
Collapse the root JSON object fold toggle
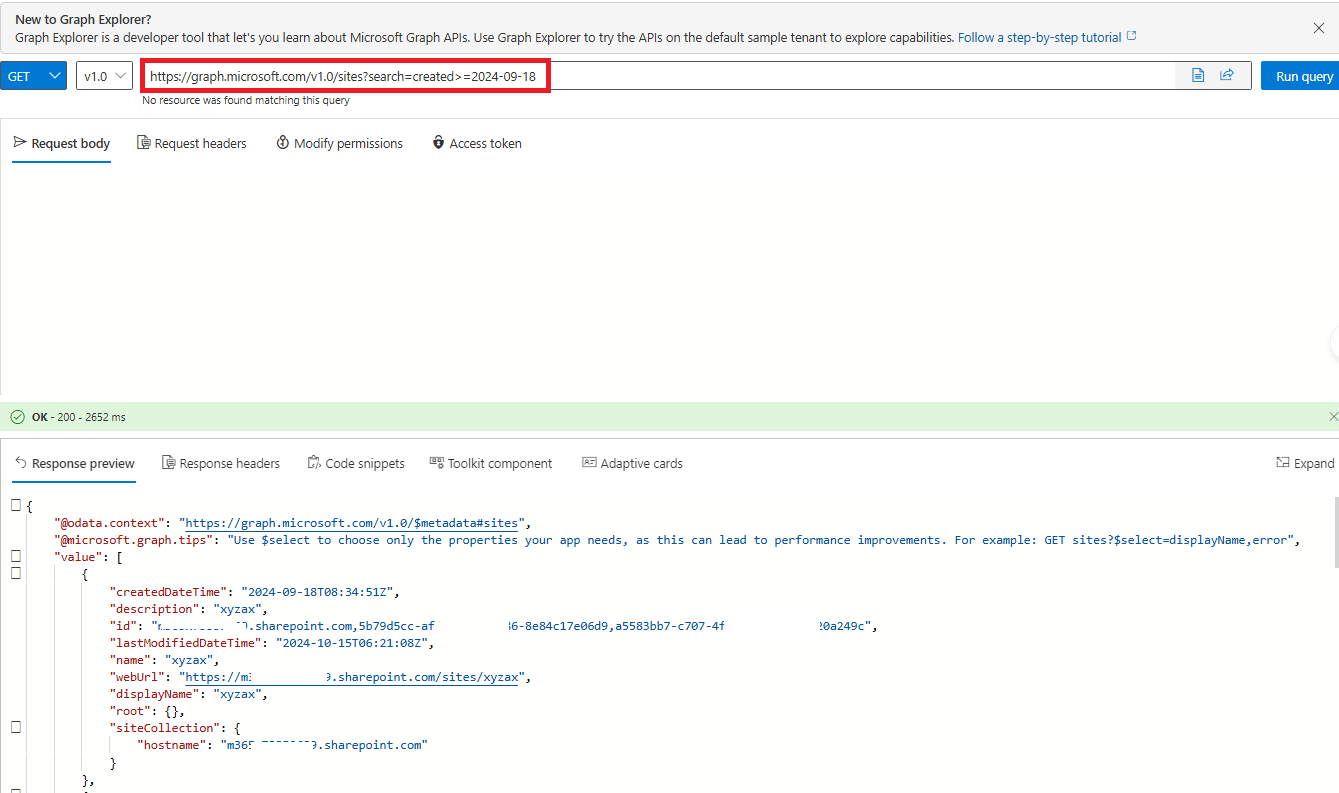click(x=16, y=505)
